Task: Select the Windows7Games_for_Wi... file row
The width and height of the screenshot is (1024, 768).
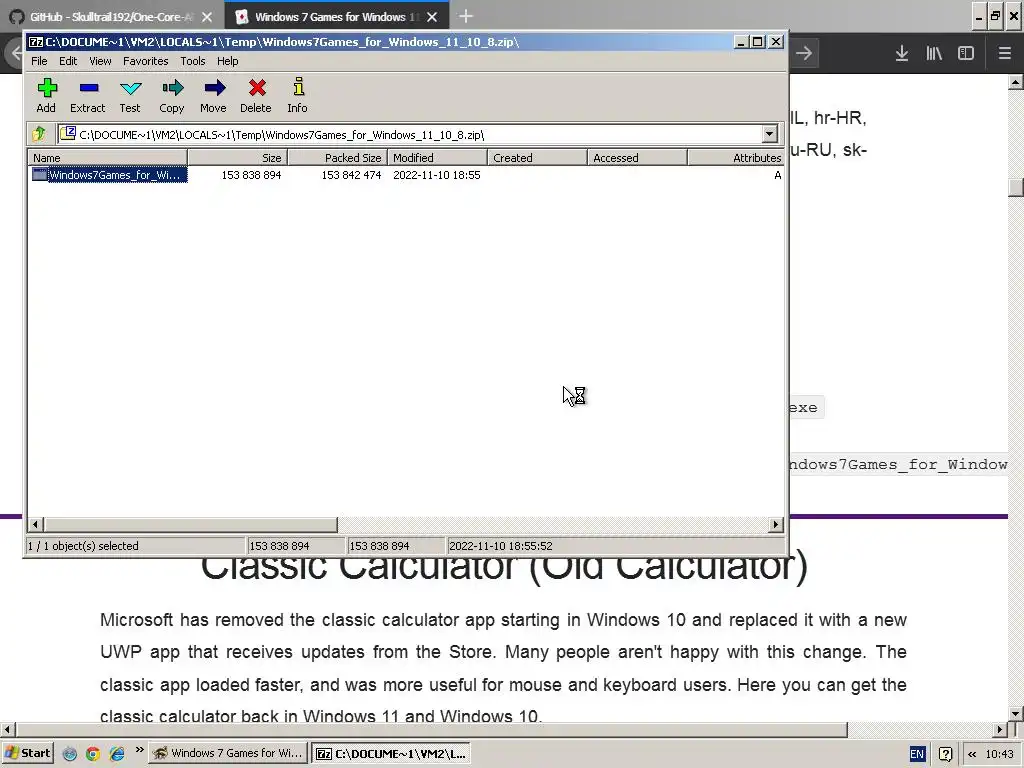Action: (406, 175)
